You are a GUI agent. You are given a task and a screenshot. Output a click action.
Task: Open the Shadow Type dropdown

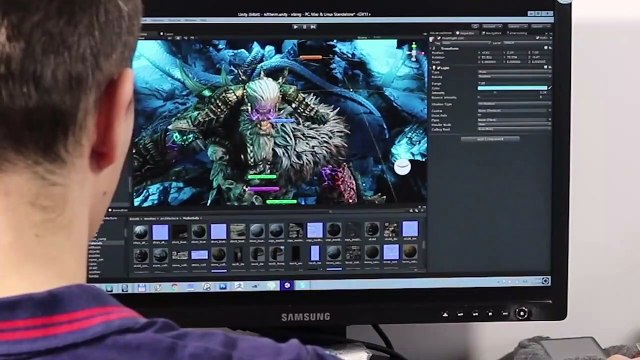pyautogui.click(x=515, y=104)
